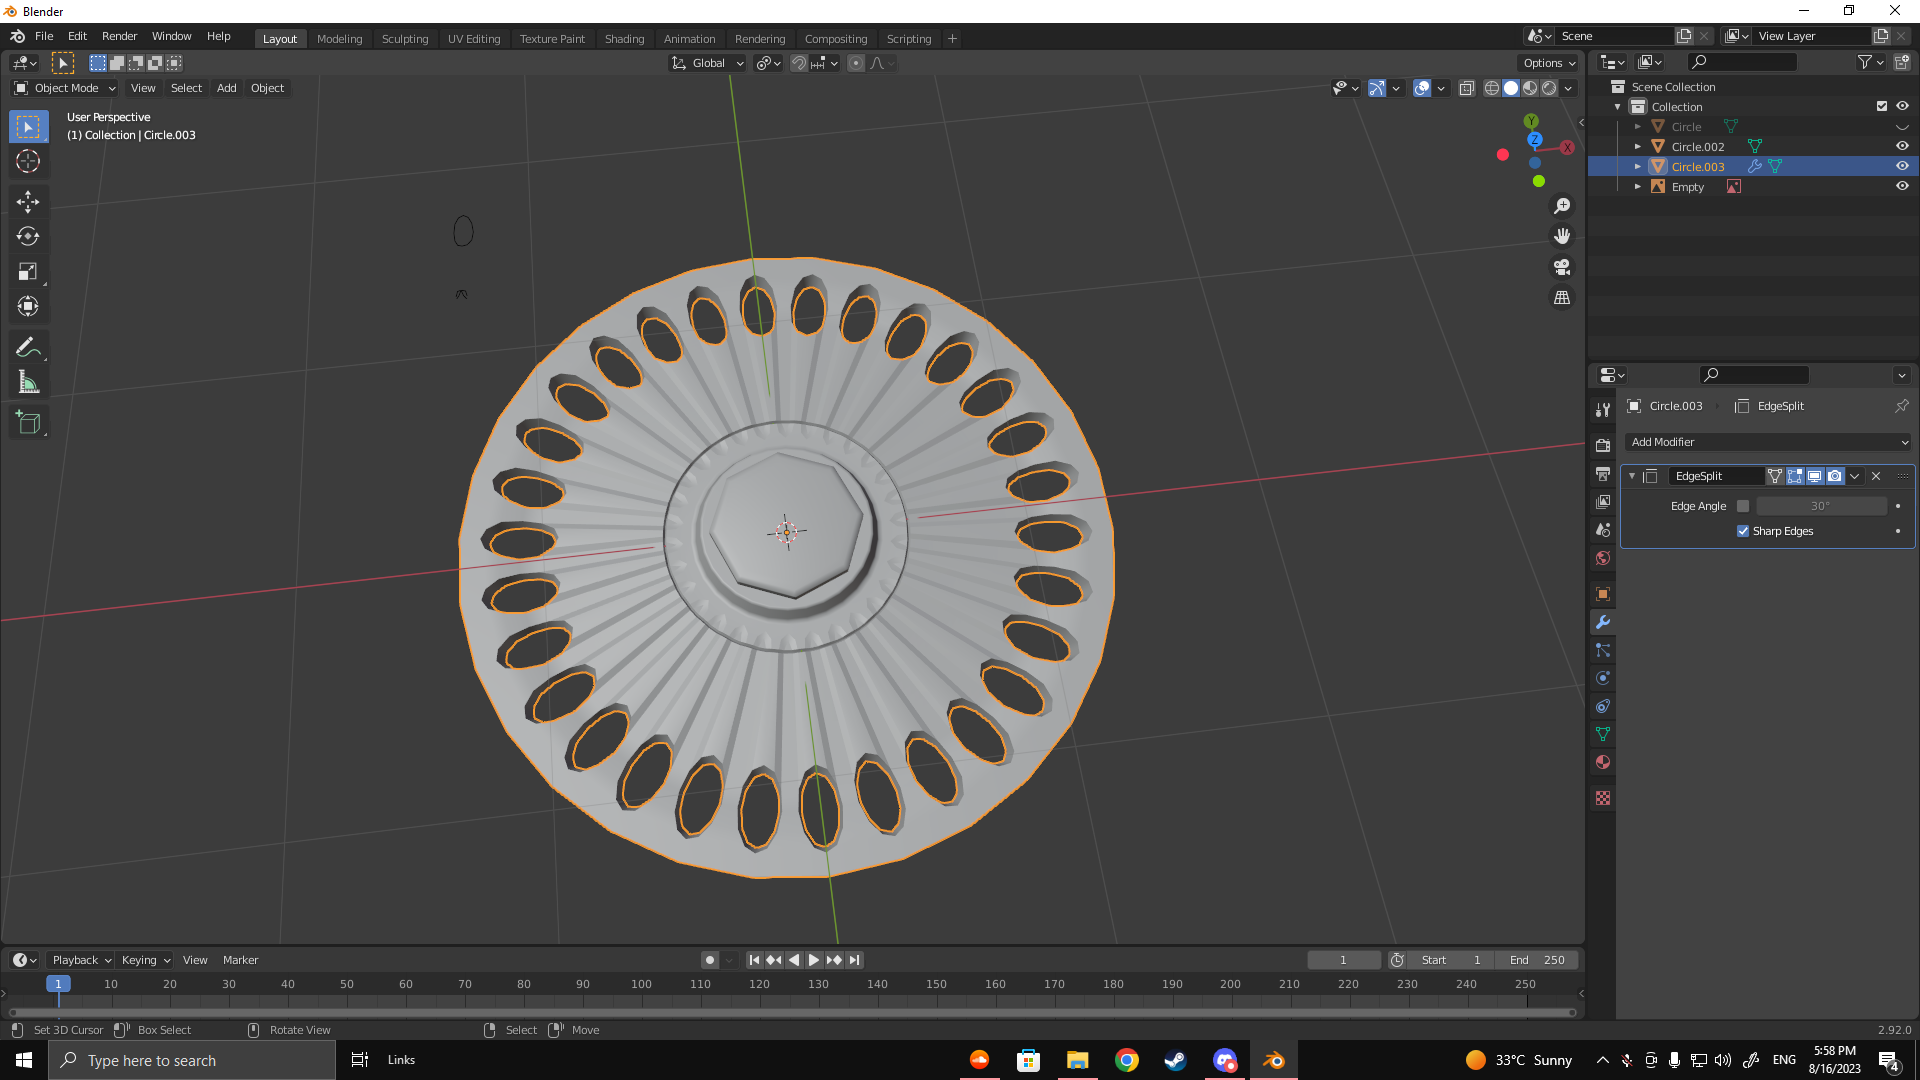Image resolution: width=1920 pixels, height=1080 pixels.
Task: Open the Object Data properties tab
Action: 1603,734
